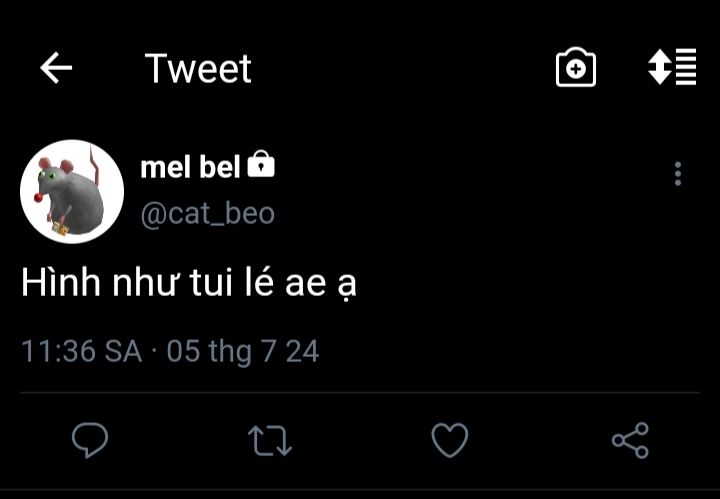Visit the @cat_beo handle link
Image resolution: width=720 pixels, height=499 pixels.
[207, 214]
